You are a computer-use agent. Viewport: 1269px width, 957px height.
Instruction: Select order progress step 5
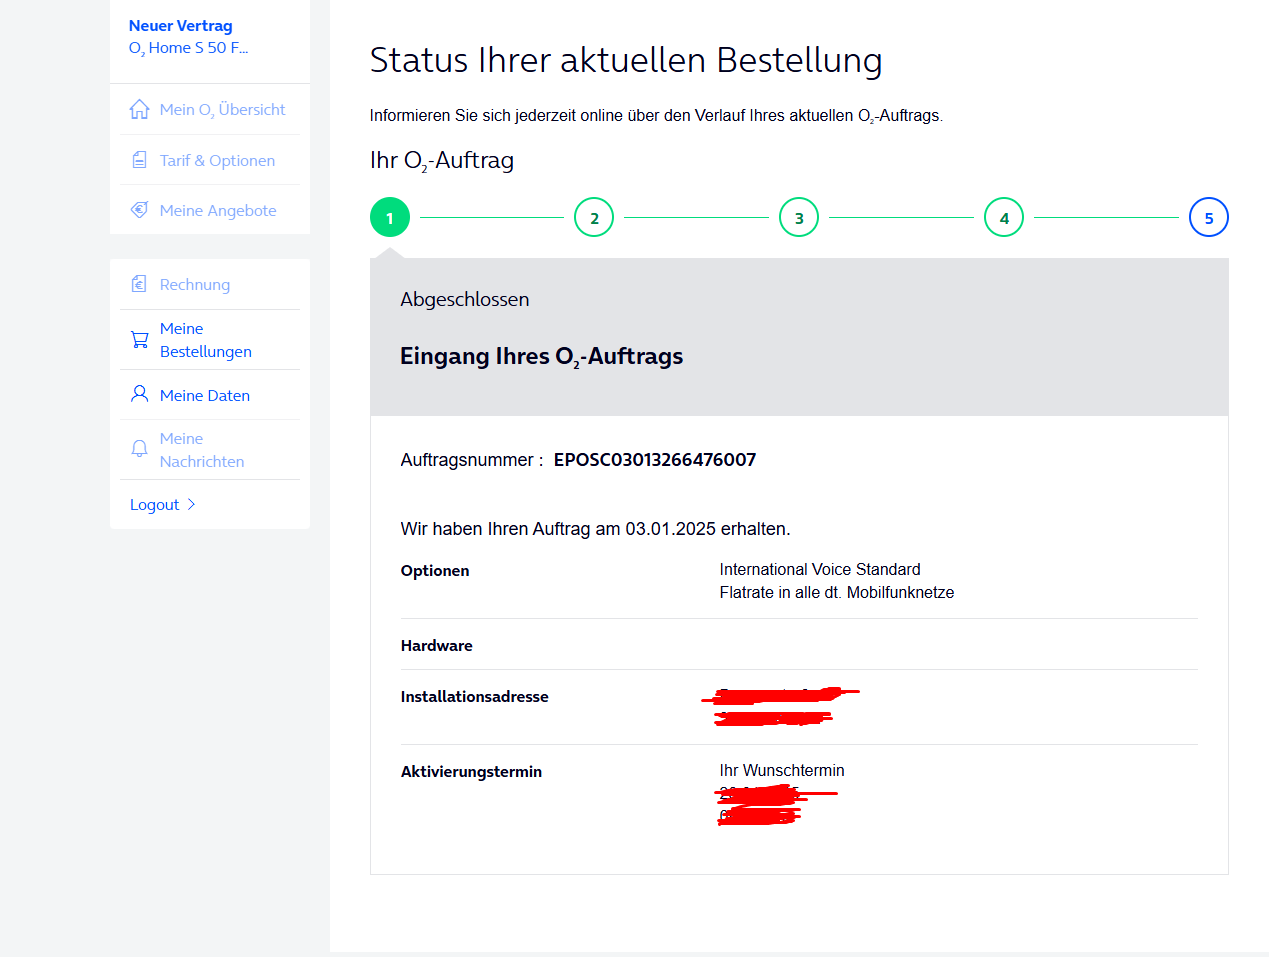coord(1209,217)
